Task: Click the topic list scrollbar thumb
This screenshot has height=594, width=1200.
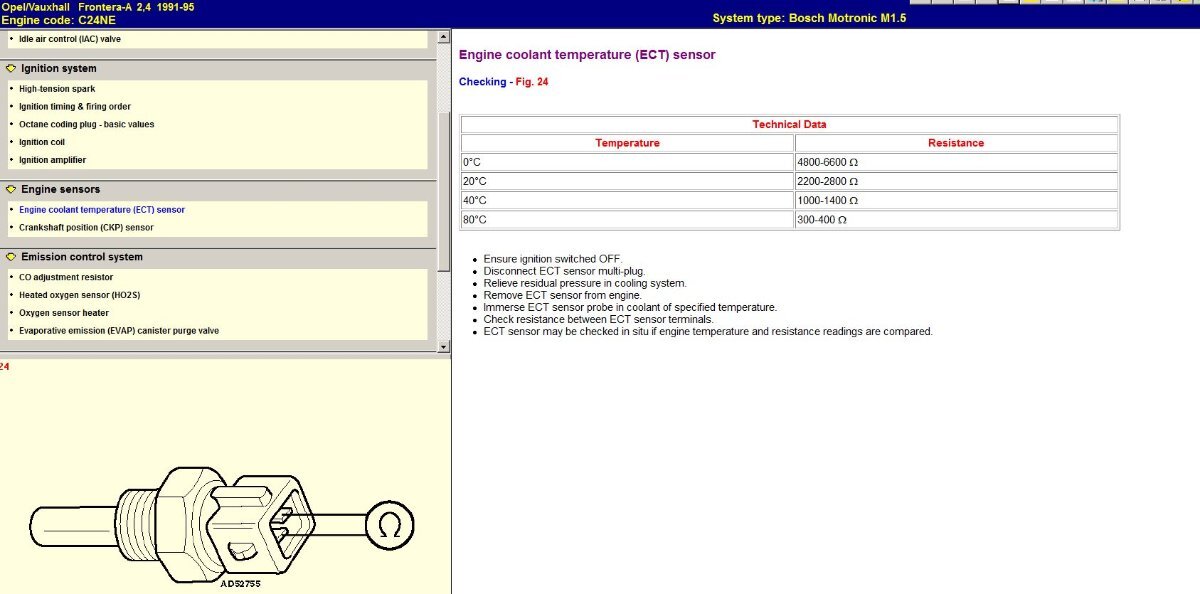Action: 444,191
